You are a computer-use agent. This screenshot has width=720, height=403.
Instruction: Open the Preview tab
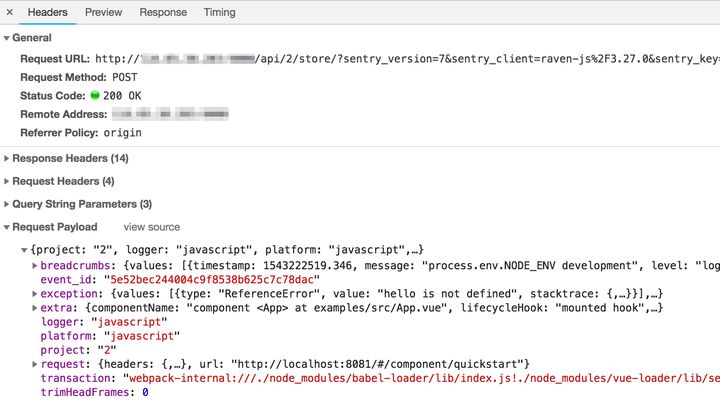[x=103, y=12]
